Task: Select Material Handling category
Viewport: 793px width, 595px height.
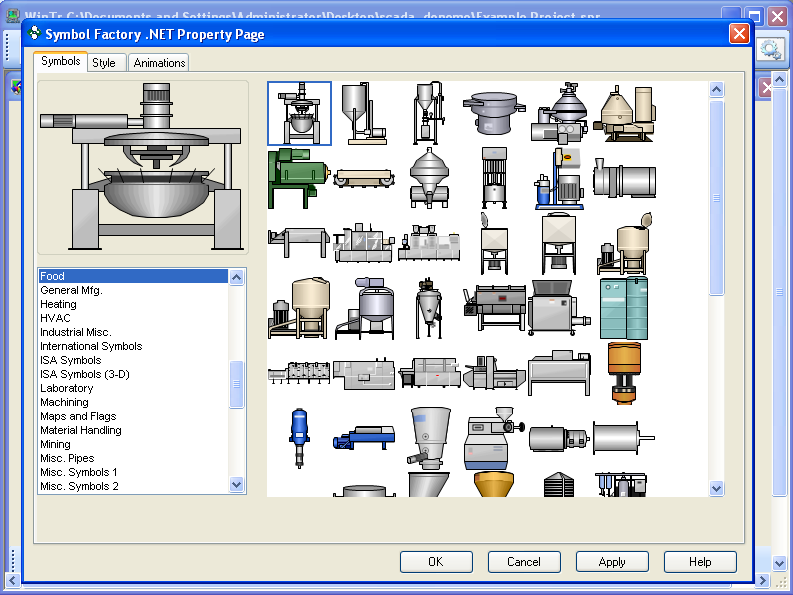Action: tap(81, 430)
